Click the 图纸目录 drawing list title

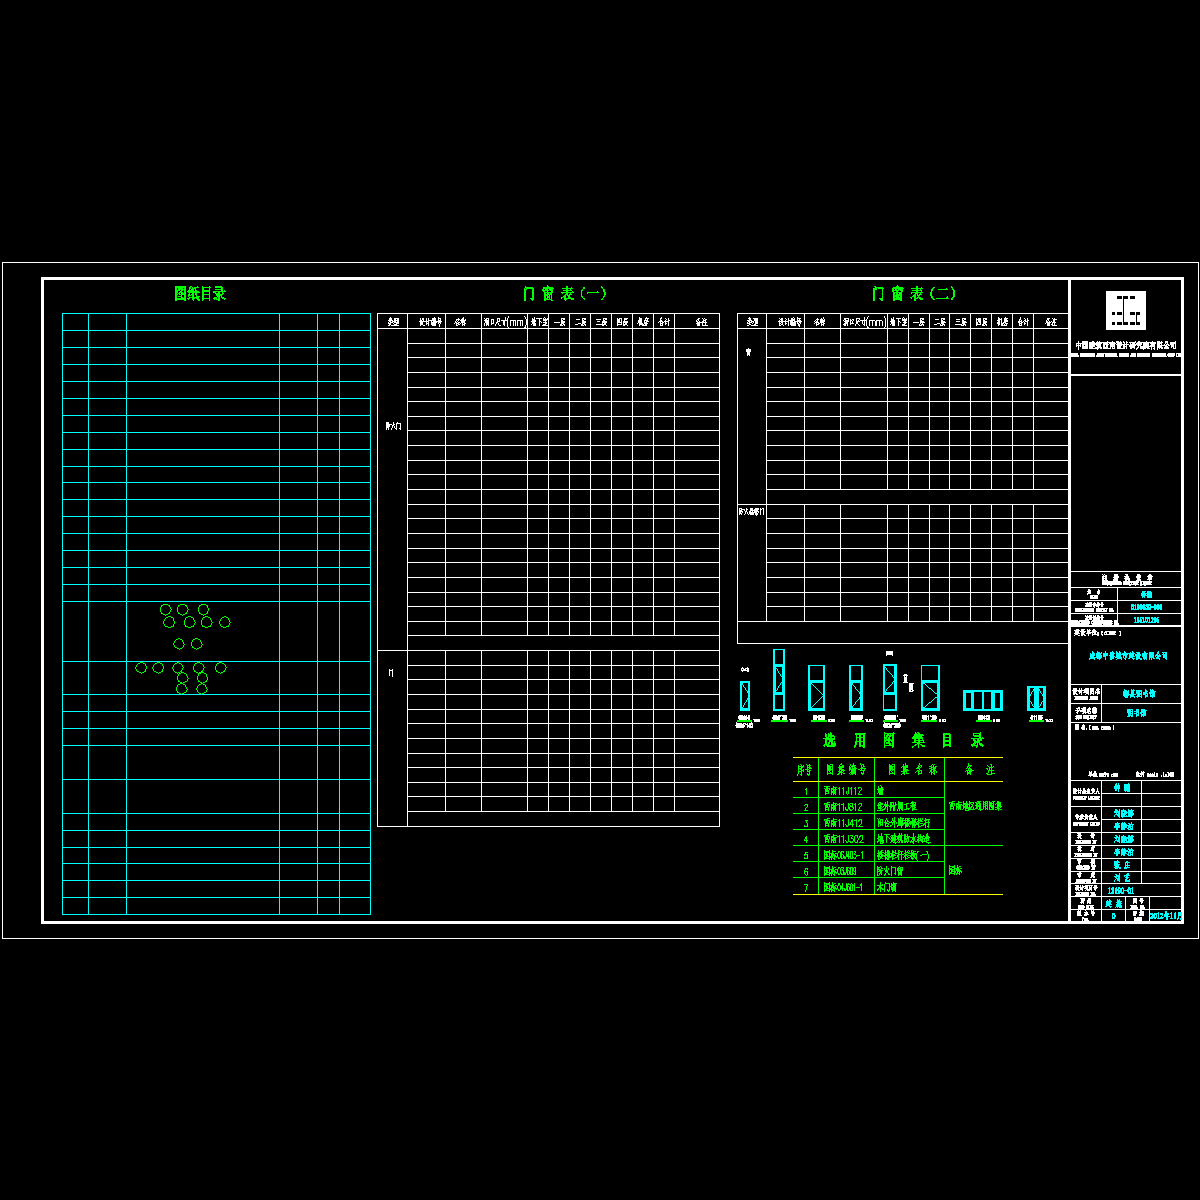[200, 294]
